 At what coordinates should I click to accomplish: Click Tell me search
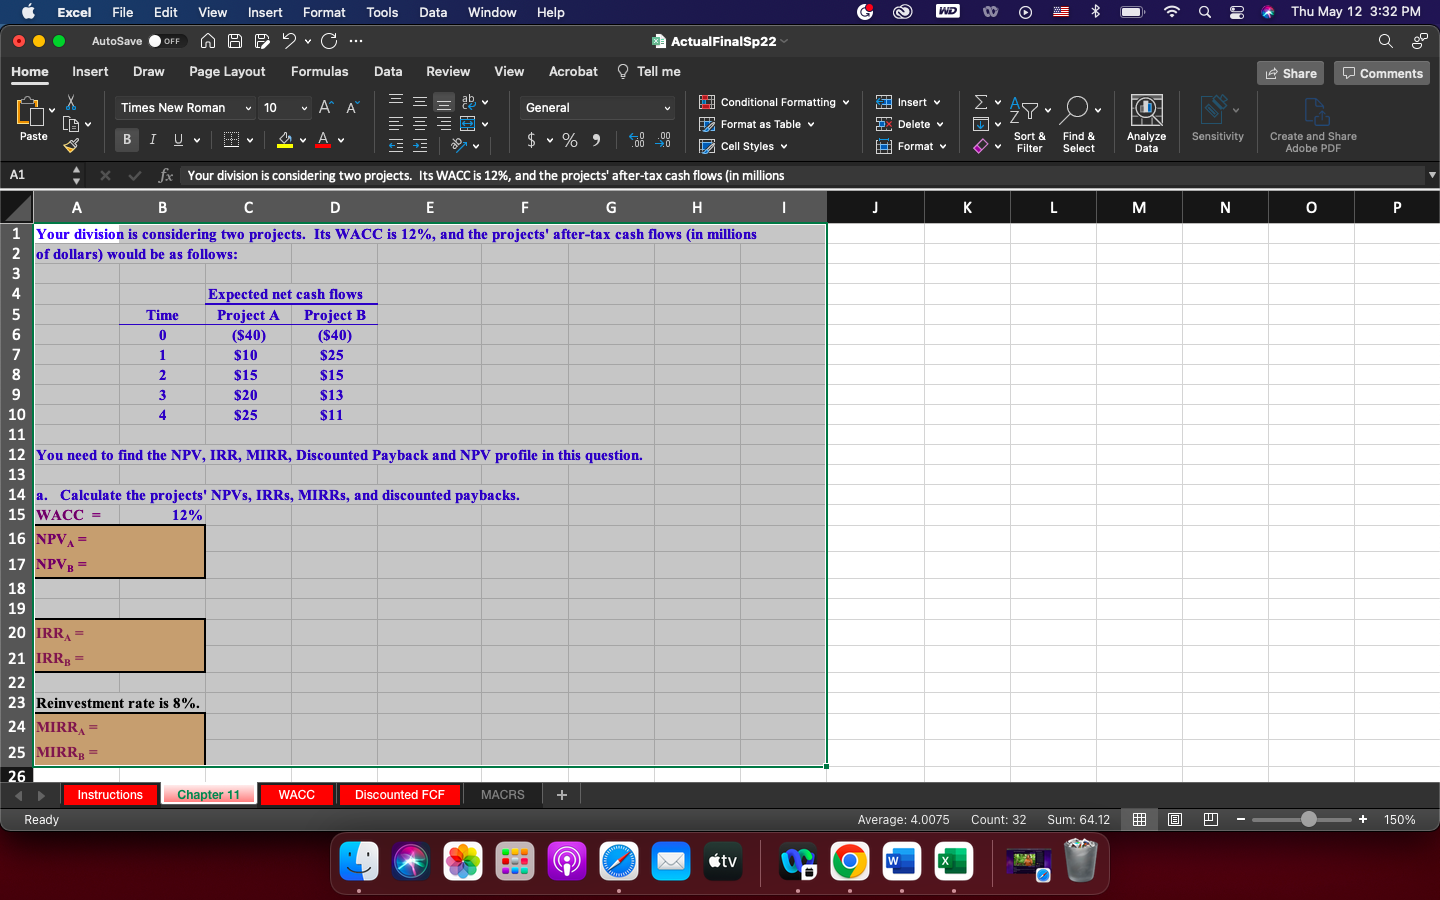[x=649, y=71]
